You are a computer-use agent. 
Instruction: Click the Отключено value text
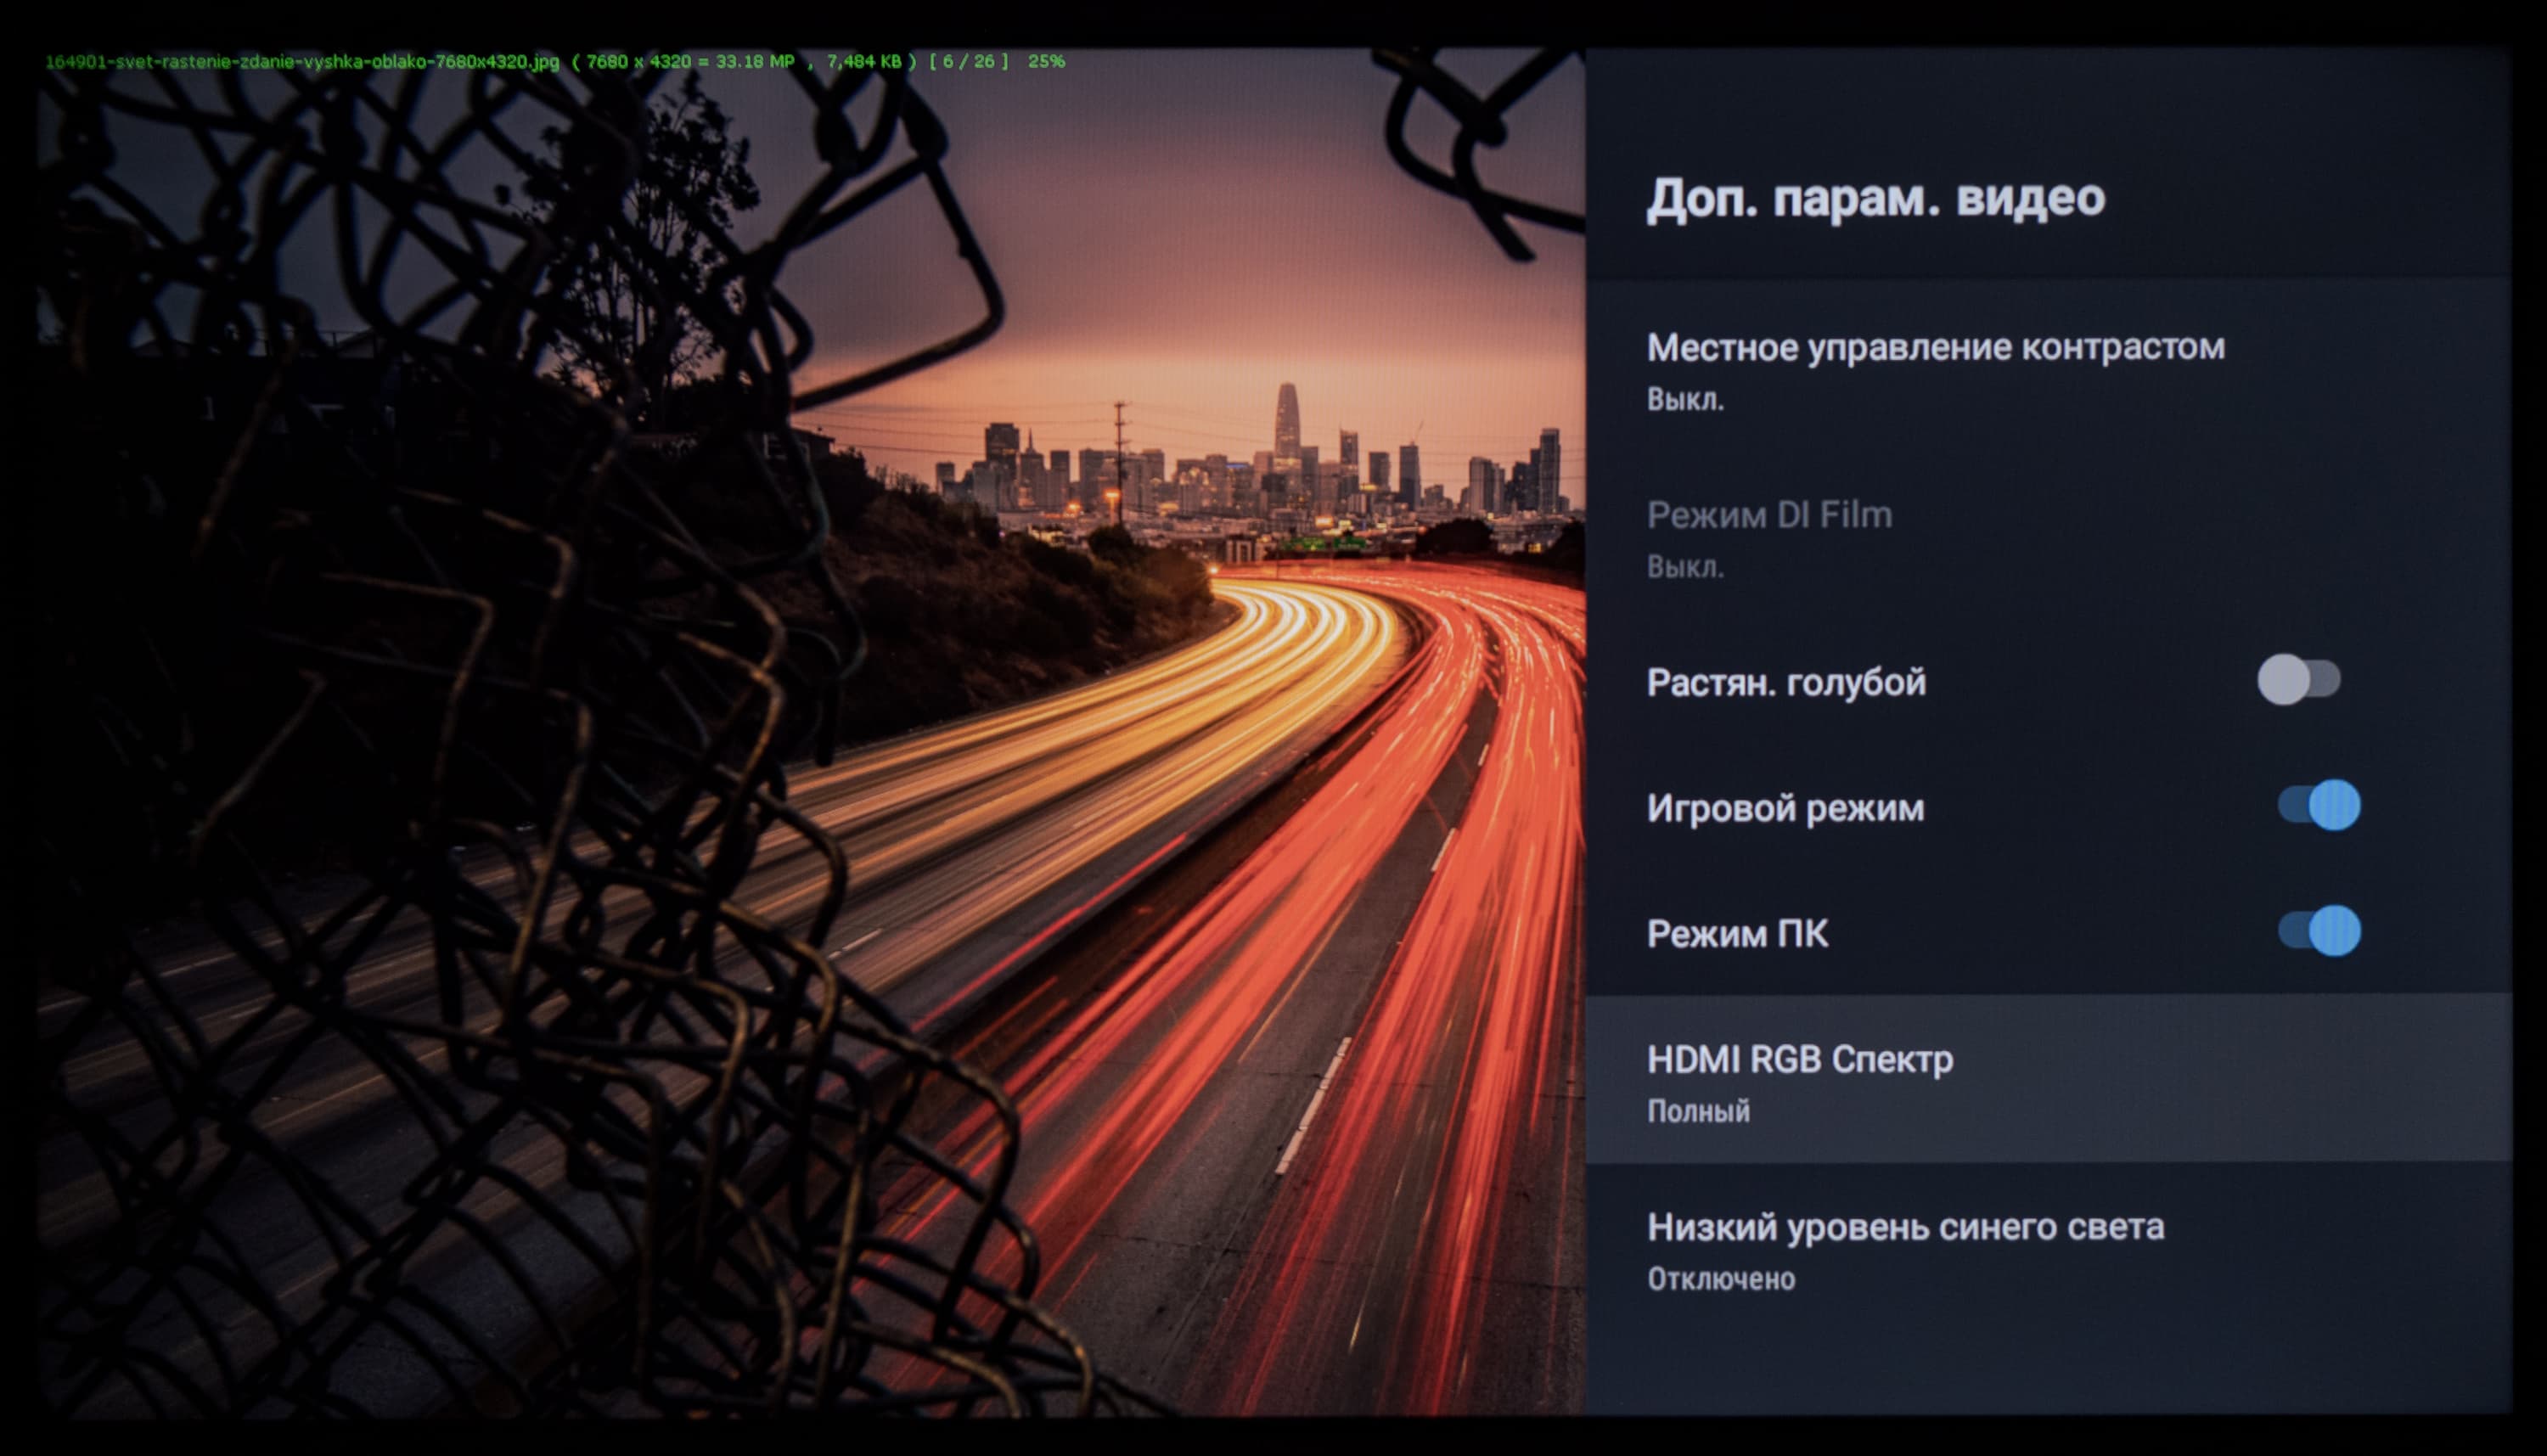click(1721, 1279)
